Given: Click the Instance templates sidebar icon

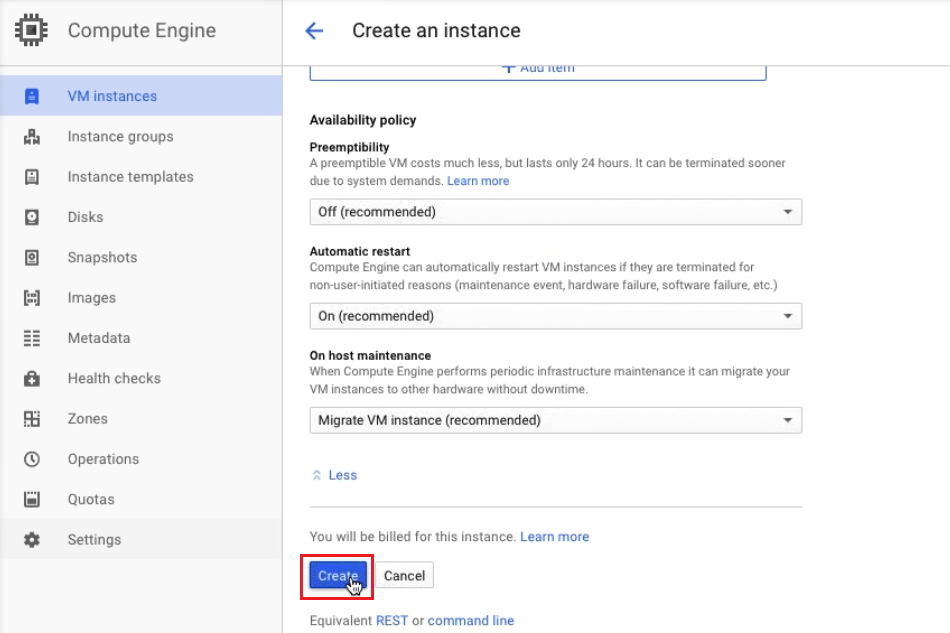Looking at the screenshot, I should [x=32, y=177].
